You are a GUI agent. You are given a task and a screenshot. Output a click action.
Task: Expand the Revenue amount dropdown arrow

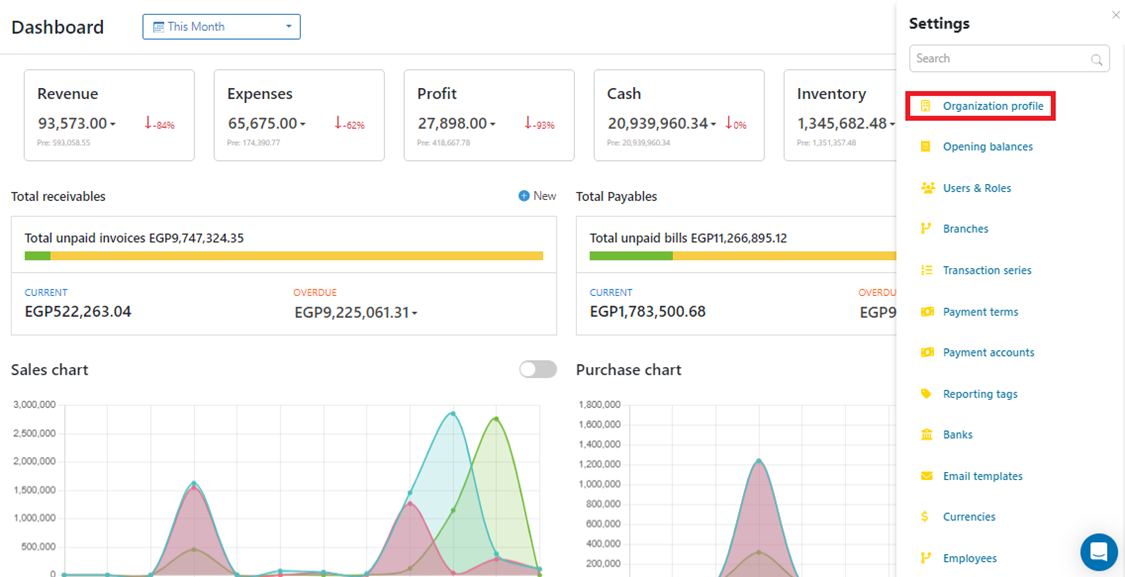click(113, 125)
